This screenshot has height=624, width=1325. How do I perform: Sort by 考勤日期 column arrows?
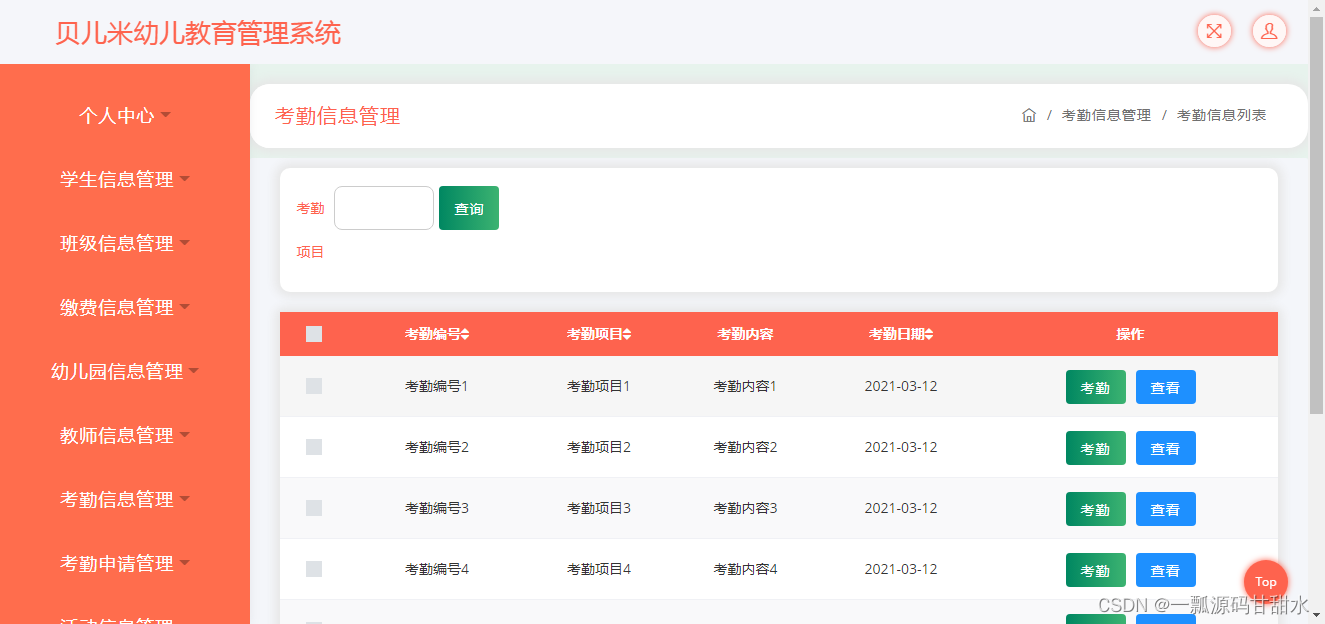pos(929,335)
